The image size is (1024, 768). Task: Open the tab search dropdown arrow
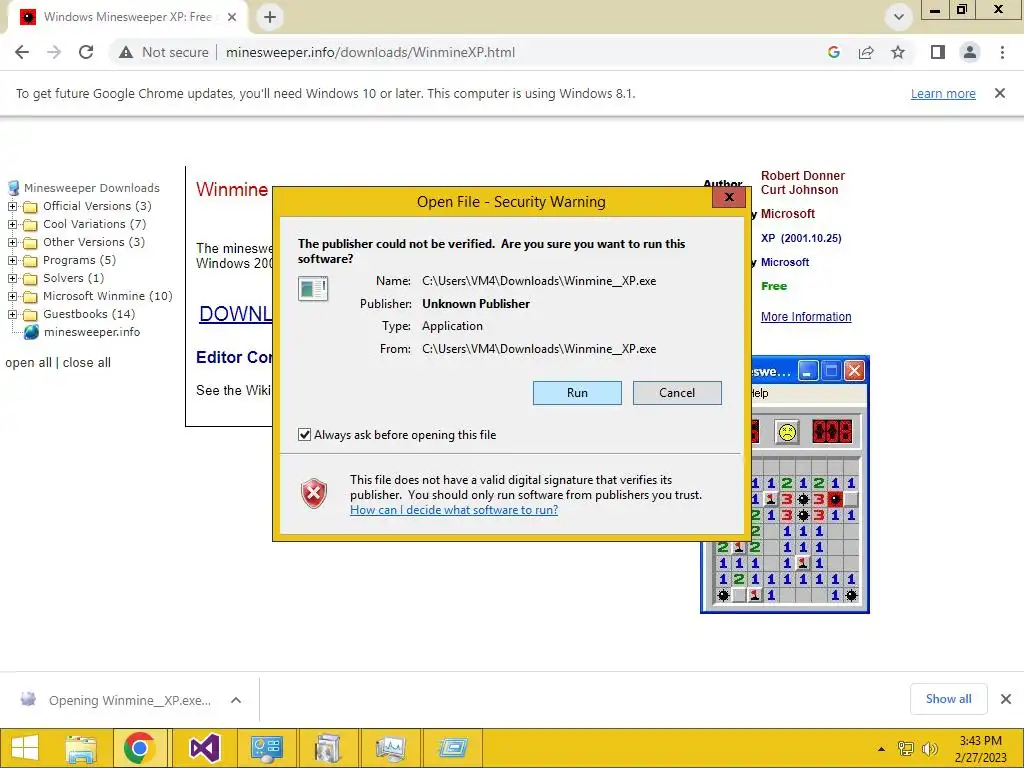(x=899, y=17)
